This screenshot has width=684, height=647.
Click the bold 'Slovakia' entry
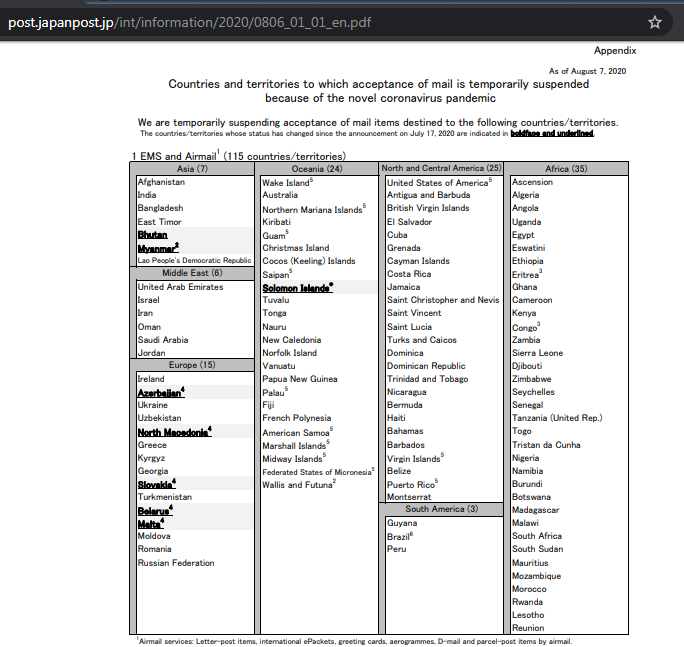click(157, 484)
